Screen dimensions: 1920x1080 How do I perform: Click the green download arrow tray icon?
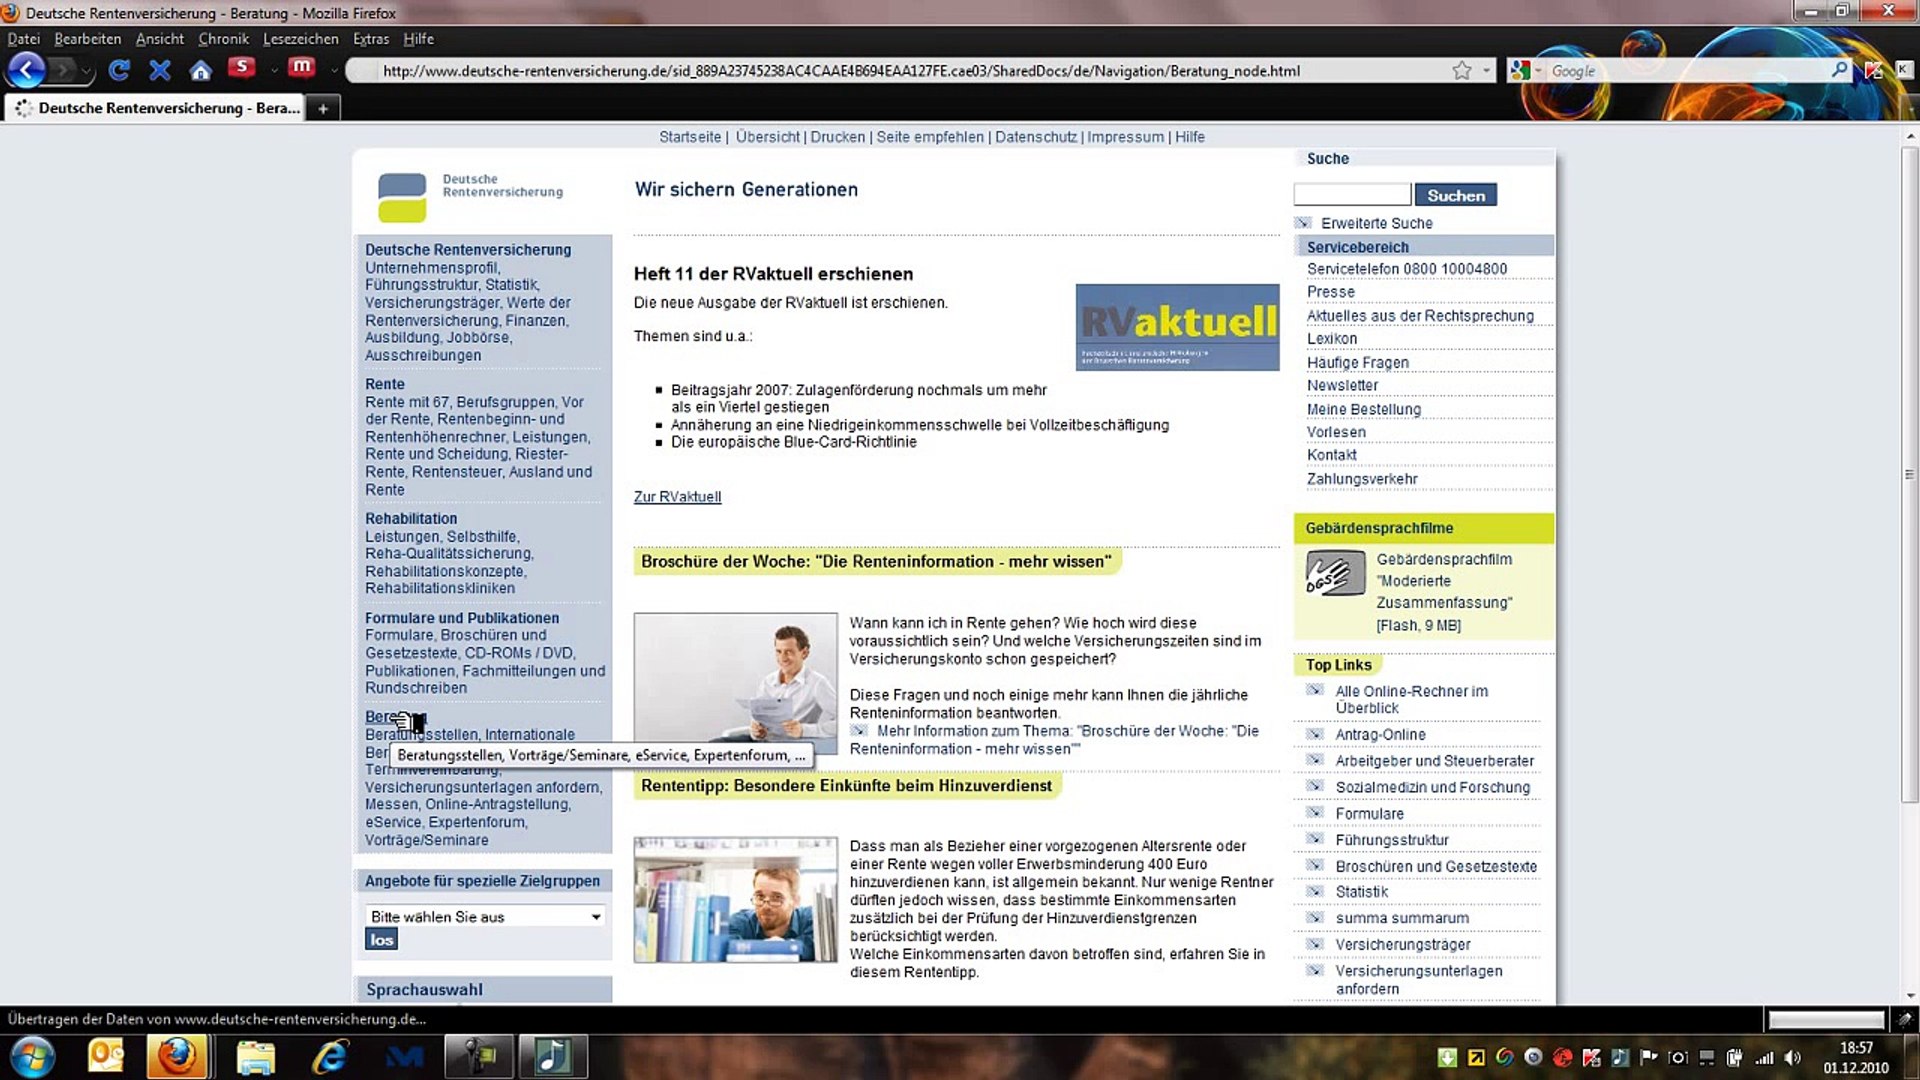point(1447,1057)
